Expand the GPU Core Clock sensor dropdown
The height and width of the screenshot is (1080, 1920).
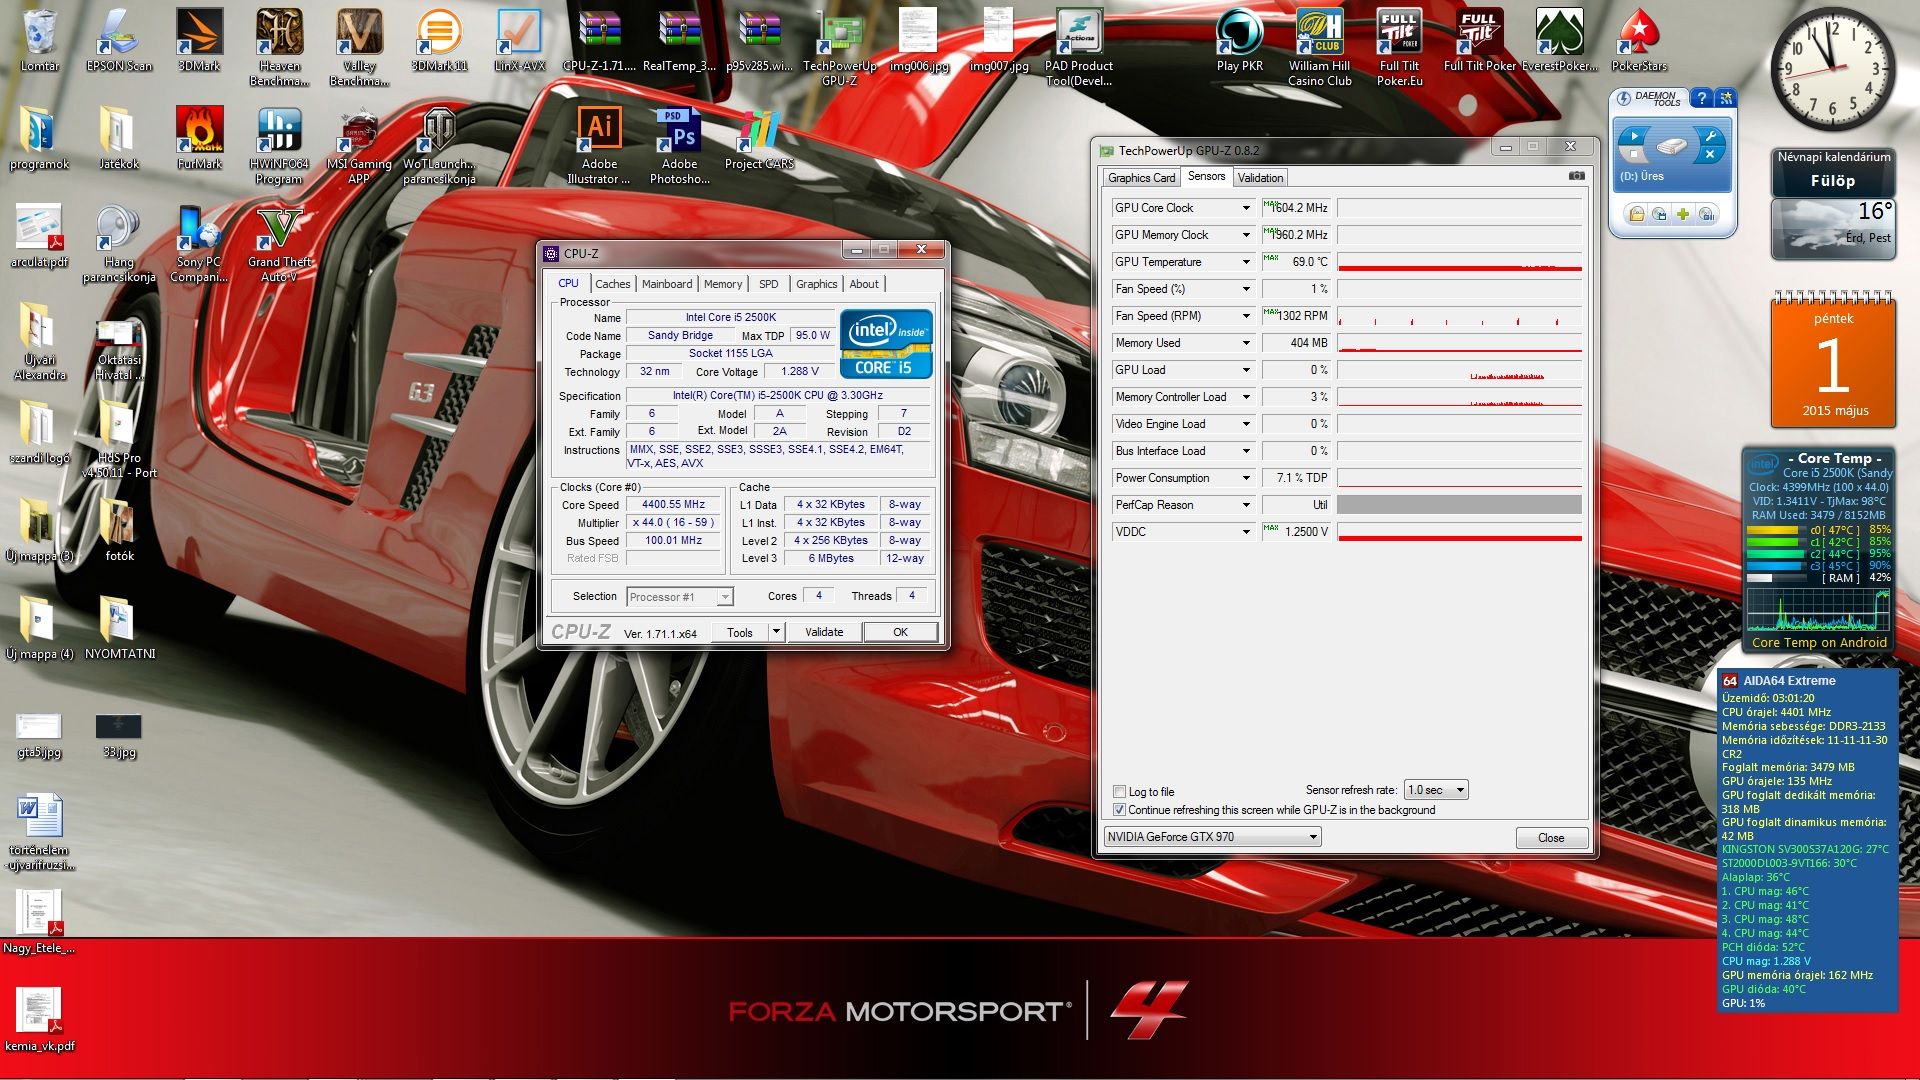[x=1246, y=208]
